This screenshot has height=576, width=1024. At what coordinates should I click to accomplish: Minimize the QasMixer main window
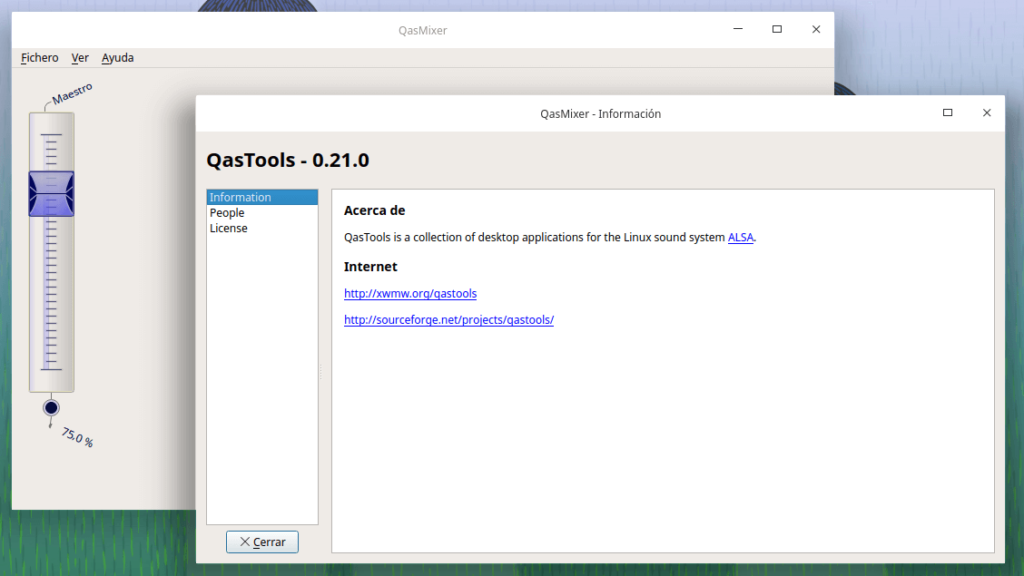(738, 29)
